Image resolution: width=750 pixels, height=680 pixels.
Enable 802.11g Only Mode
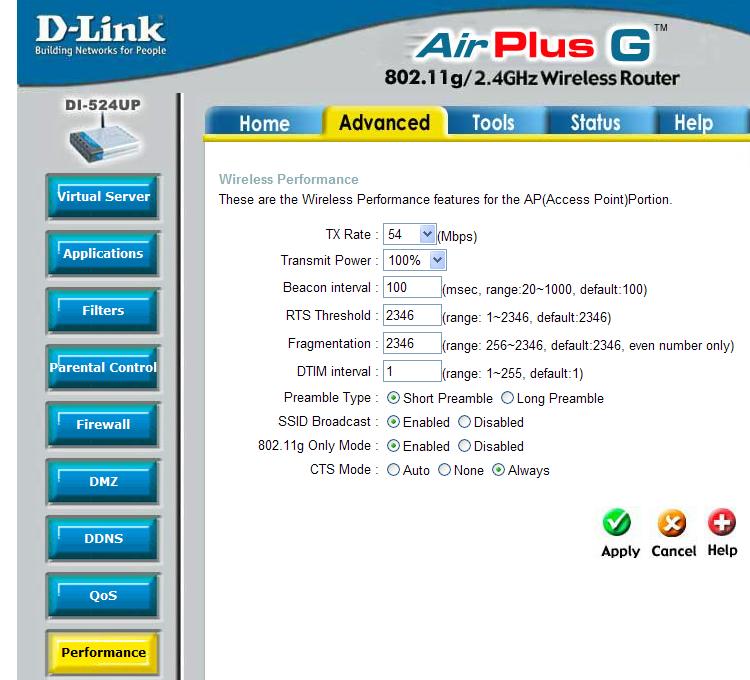pos(393,446)
